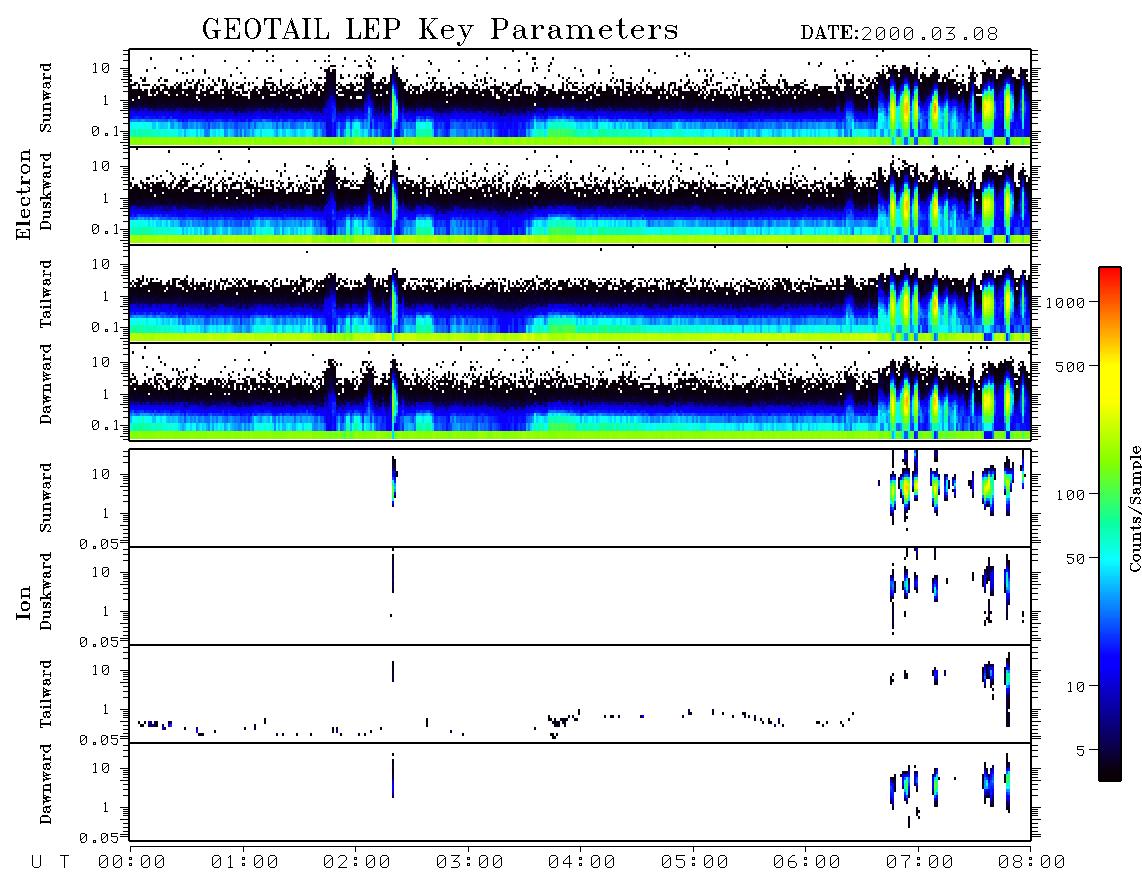The image size is (1142, 880).
Task: Click the 0.05 tick of Ion Sunward panel
Action: point(100,543)
